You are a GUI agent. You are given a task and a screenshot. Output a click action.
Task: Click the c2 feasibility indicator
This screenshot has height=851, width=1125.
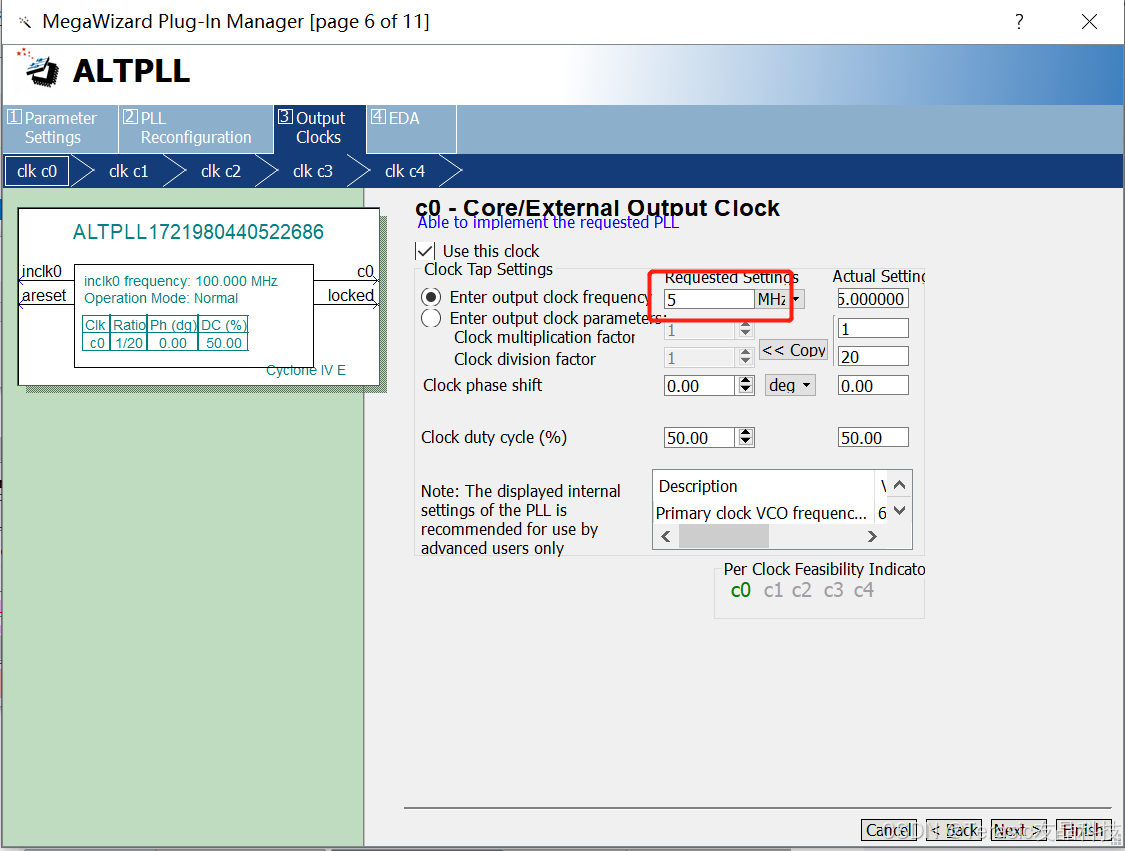point(801,591)
